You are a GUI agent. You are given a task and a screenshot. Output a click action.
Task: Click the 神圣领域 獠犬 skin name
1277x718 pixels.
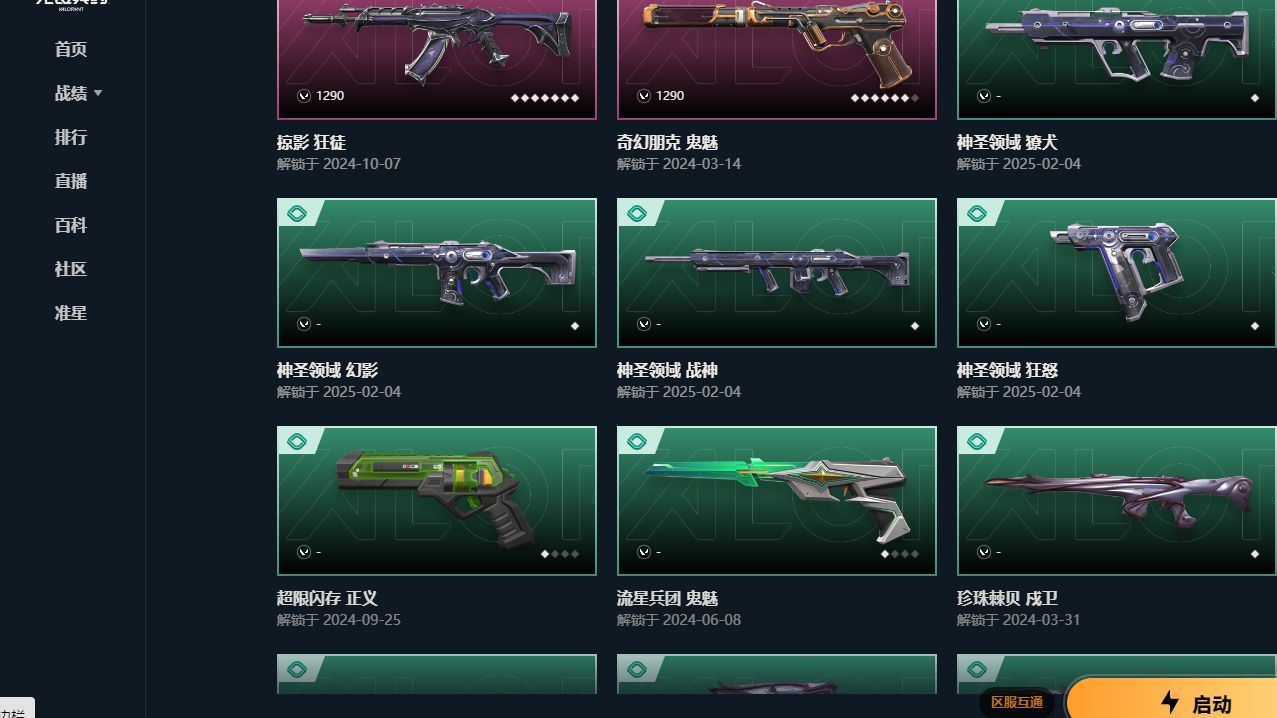(1007, 143)
